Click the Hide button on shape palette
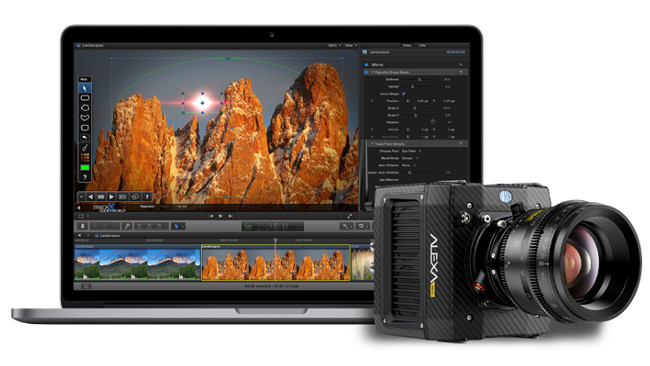Image resolution: width=650 pixels, height=366 pixels. click(x=84, y=79)
